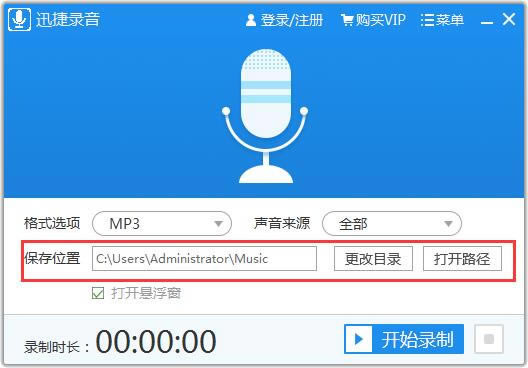Click the app microphone logo icon

[20, 20]
